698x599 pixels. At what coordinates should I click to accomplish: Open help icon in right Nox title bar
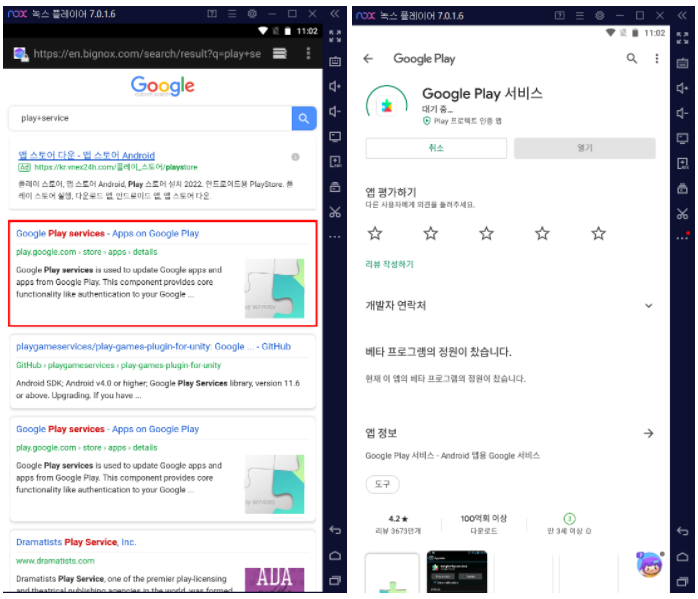pyautogui.click(x=560, y=16)
